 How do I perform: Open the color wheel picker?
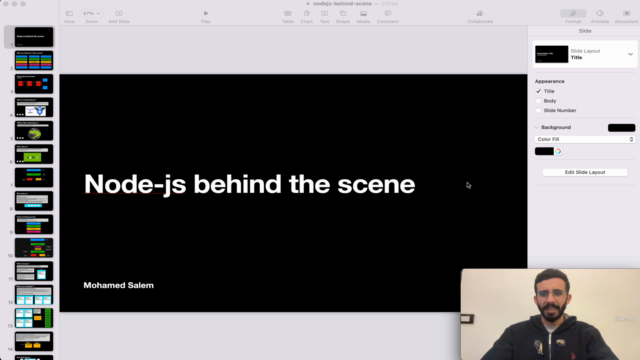point(558,151)
